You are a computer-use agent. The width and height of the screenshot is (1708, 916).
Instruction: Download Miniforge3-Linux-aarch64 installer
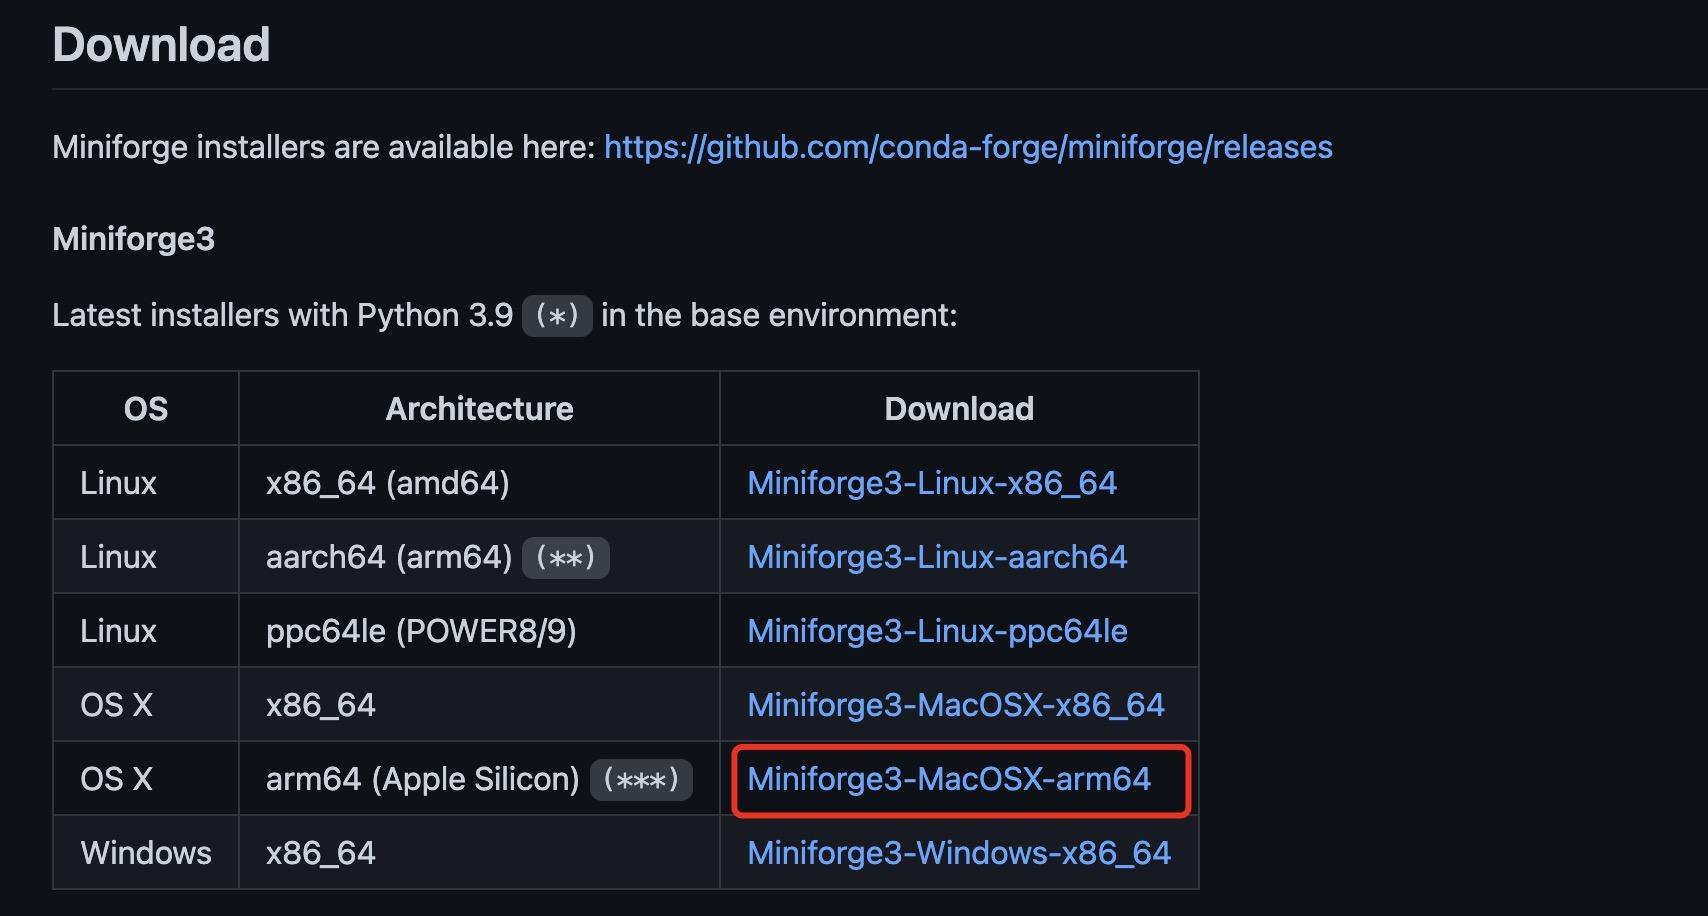pos(937,557)
